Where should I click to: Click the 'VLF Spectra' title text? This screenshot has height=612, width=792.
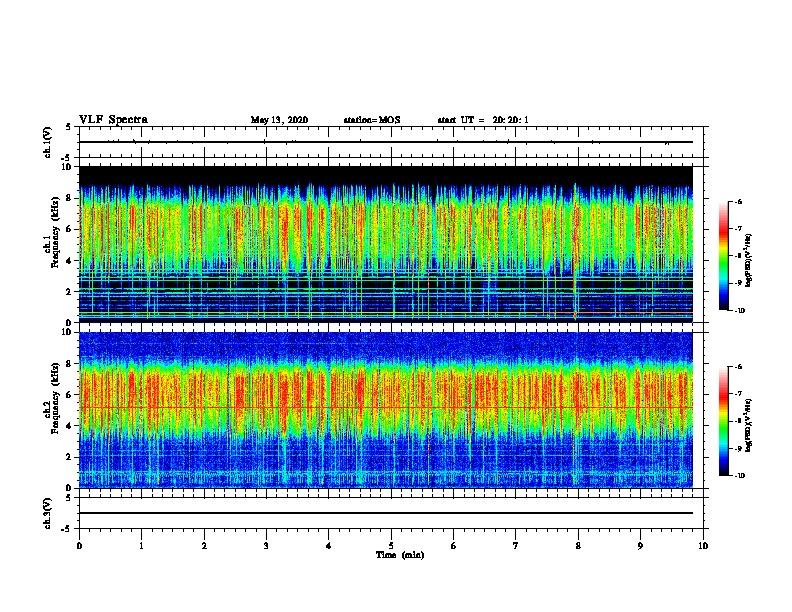(x=113, y=120)
